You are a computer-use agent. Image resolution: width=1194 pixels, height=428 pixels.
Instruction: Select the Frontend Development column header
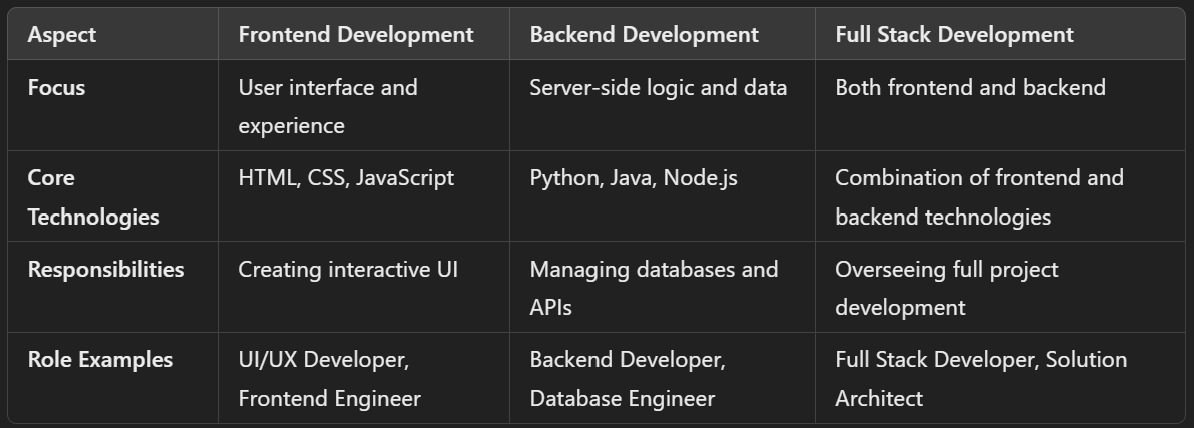[x=355, y=34]
